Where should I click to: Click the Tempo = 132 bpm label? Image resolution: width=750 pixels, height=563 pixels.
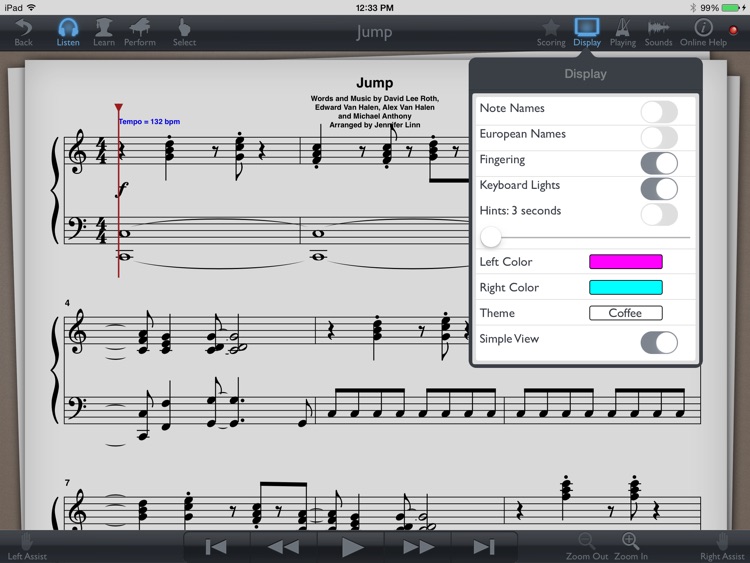(149, 121)
